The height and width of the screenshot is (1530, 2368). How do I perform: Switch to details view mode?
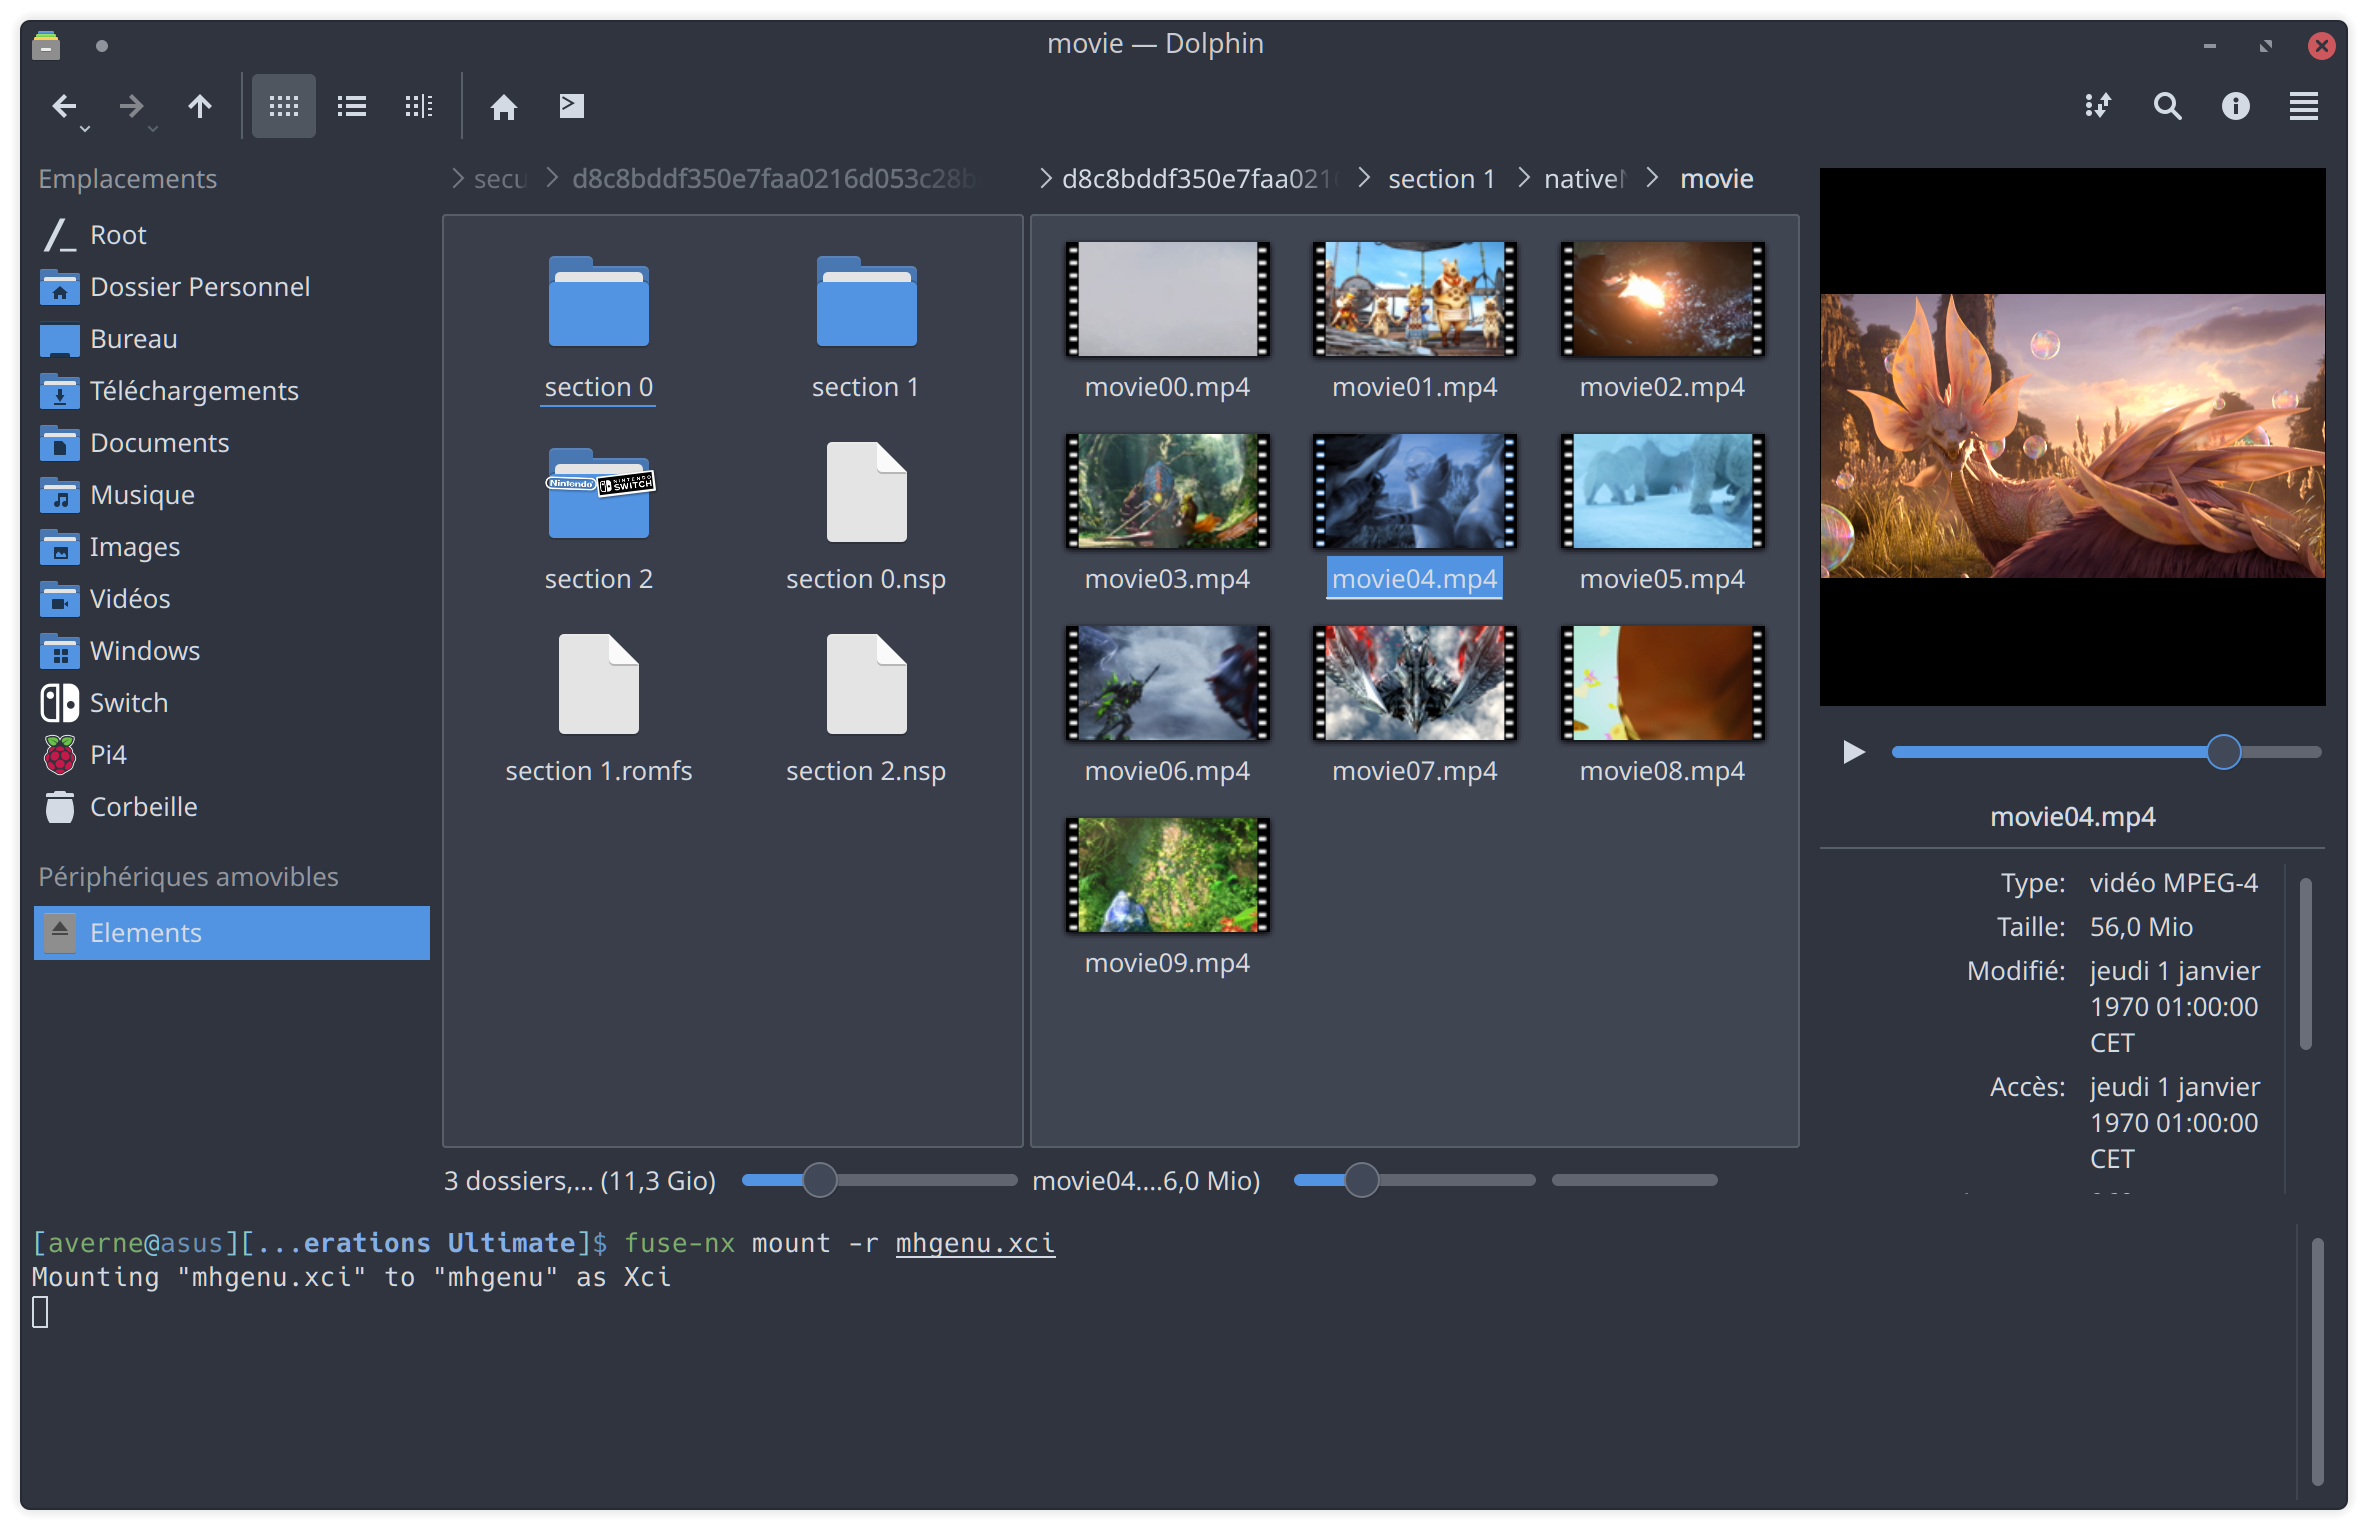[418, 106]
